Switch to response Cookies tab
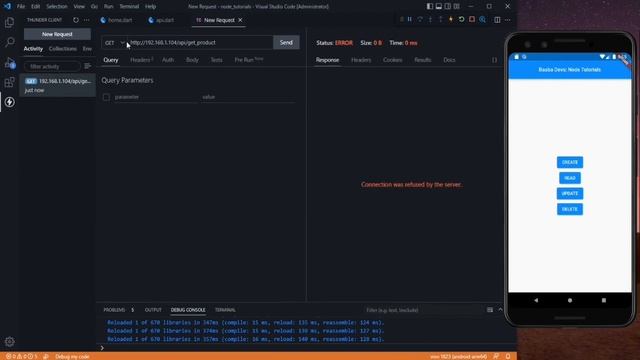The width and height of the screenshot is (640, 360). pyautogui.click(x=393, y=60)
